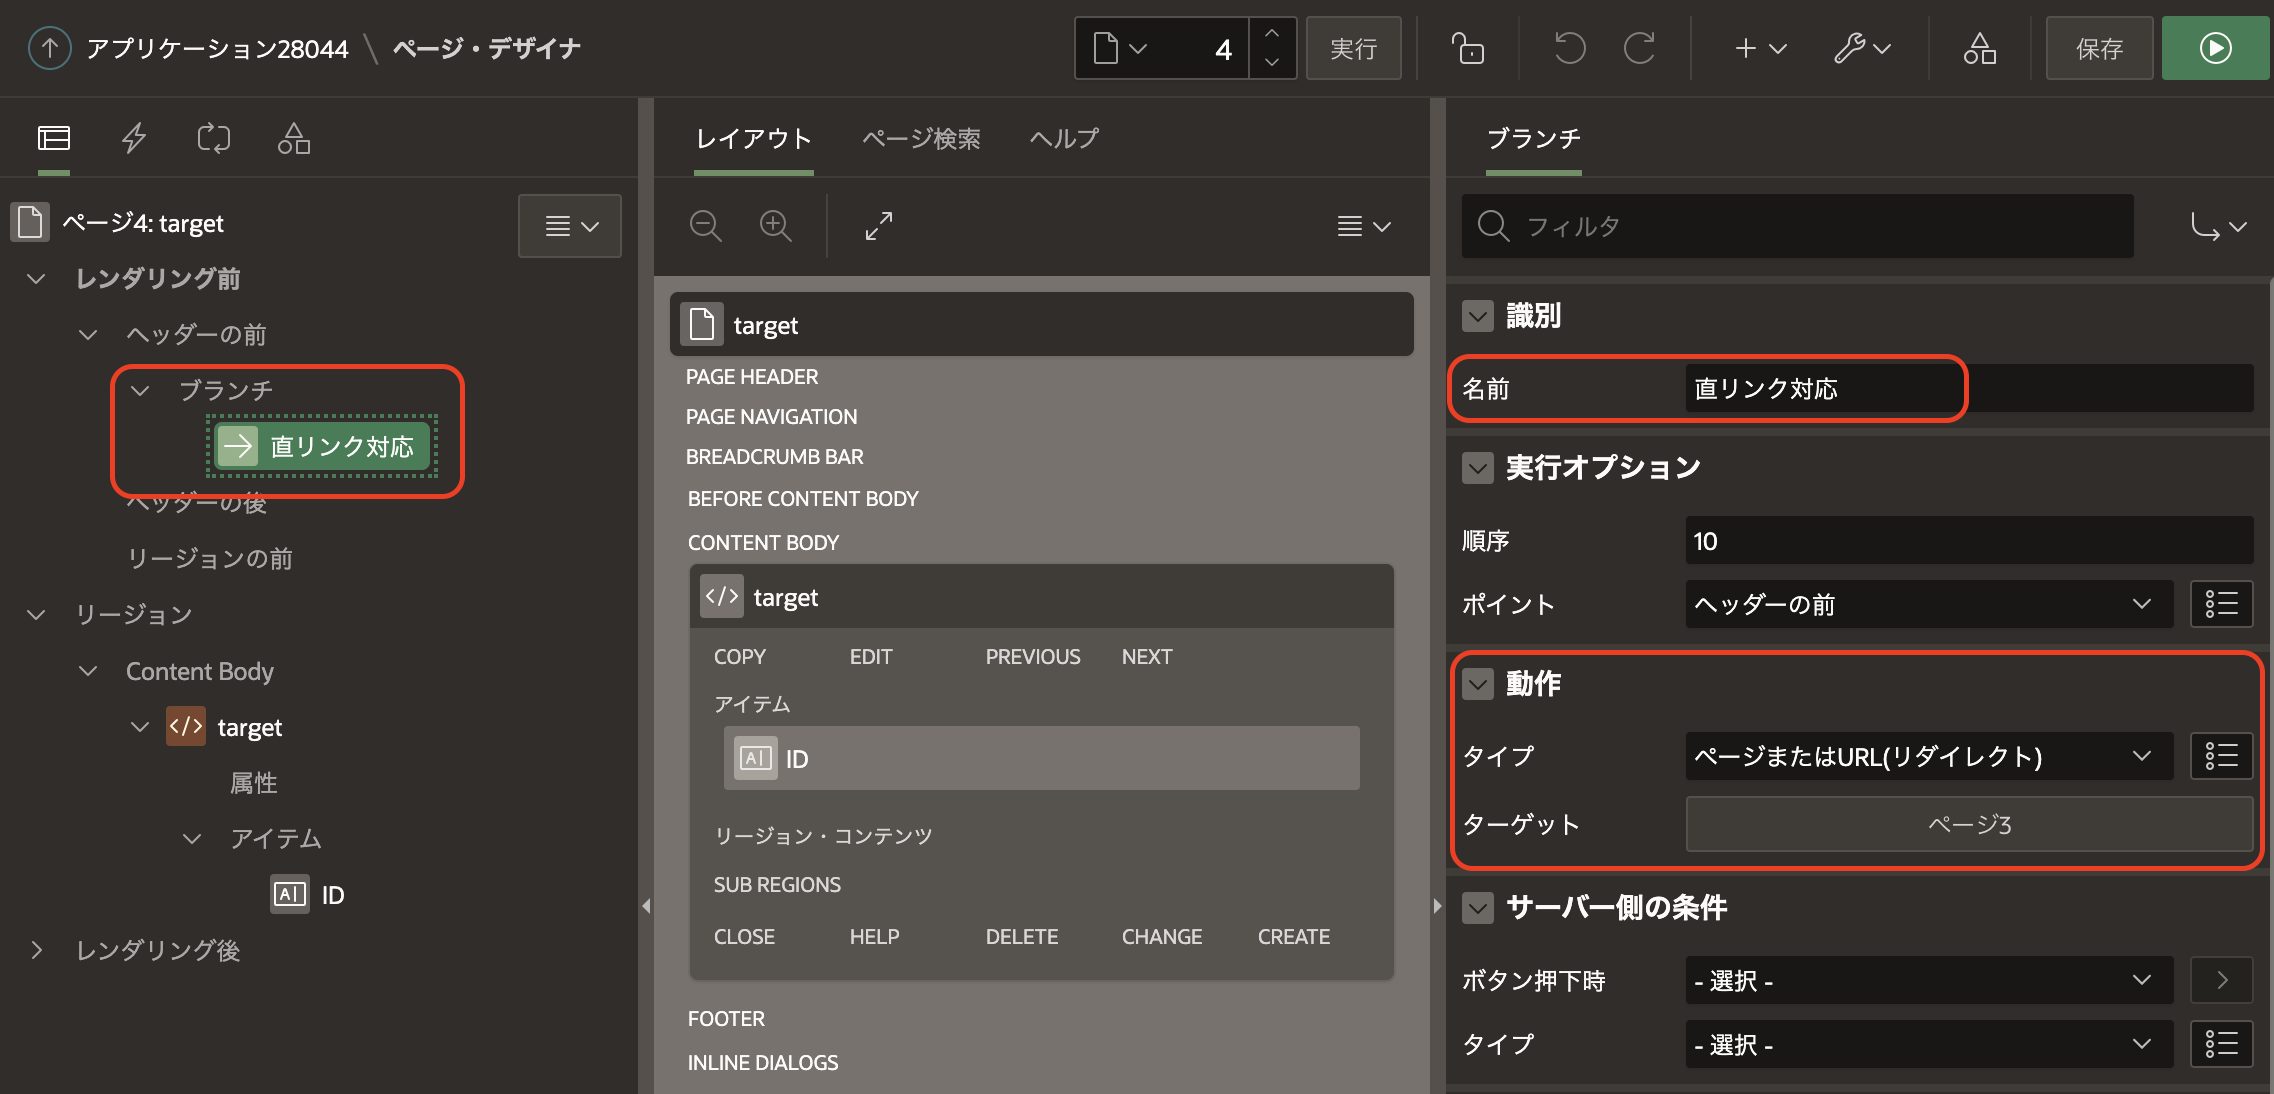Select リージョンの前 tree item
The image size is (2274, 1094).
(210, 558)
